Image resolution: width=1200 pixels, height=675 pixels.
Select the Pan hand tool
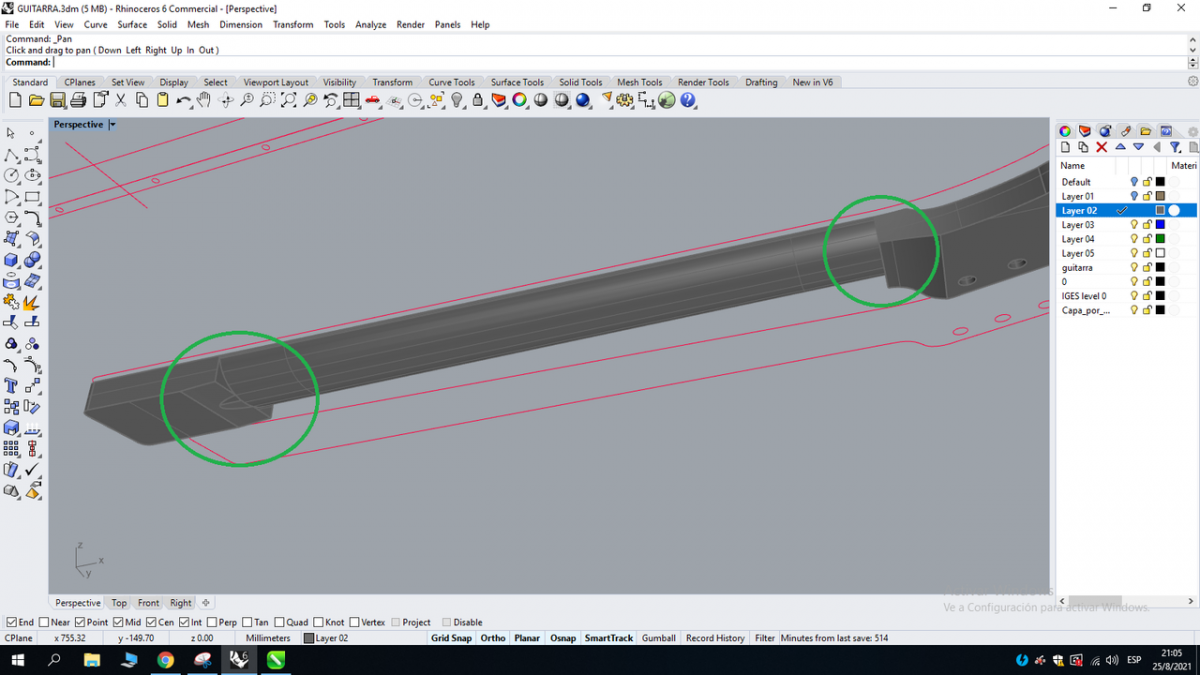pos(204,100)
